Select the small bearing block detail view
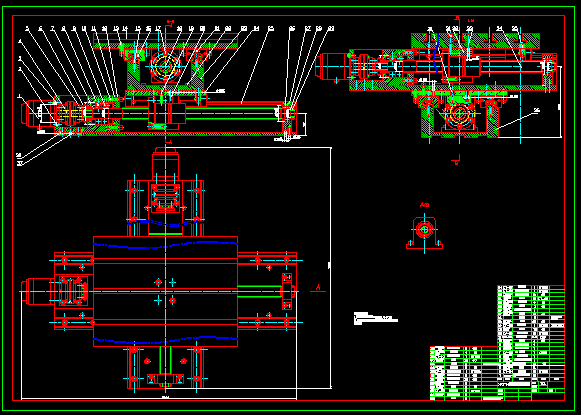Image resolution: width=581 pixels, height=415 pixels. point(424,232)
